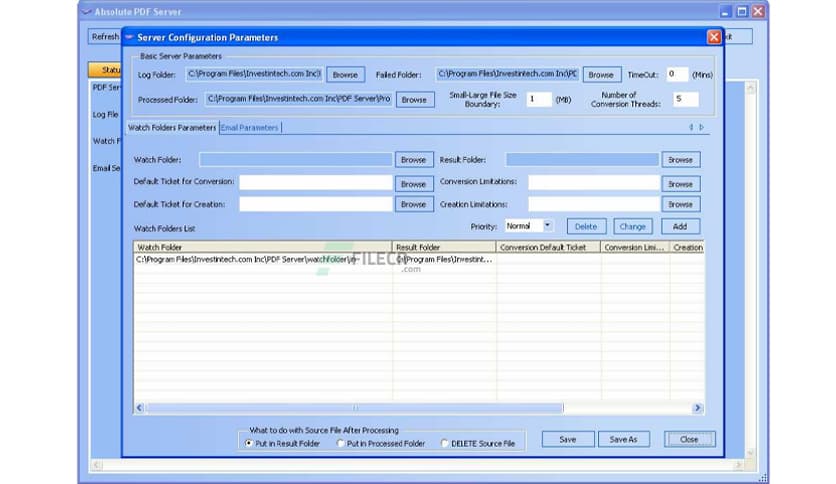The height and width of the screenshot is (484, 836).
Task: Switch to Email Parameters tab
Action: (250, 127)
